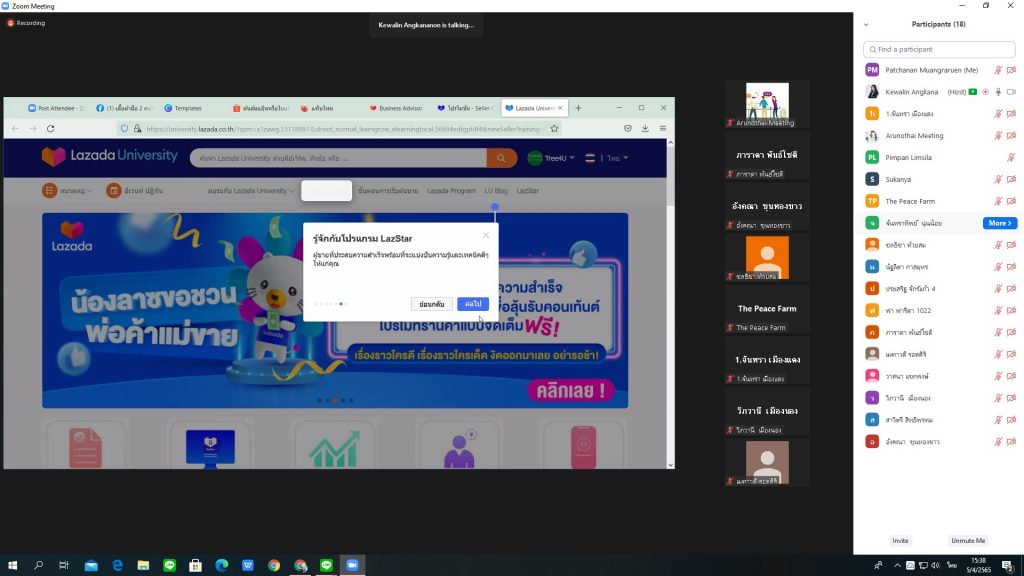Click Sukanya's camera-off icon
The height and width of the screenshot is (576, 1024).
tap(1011, 179)
